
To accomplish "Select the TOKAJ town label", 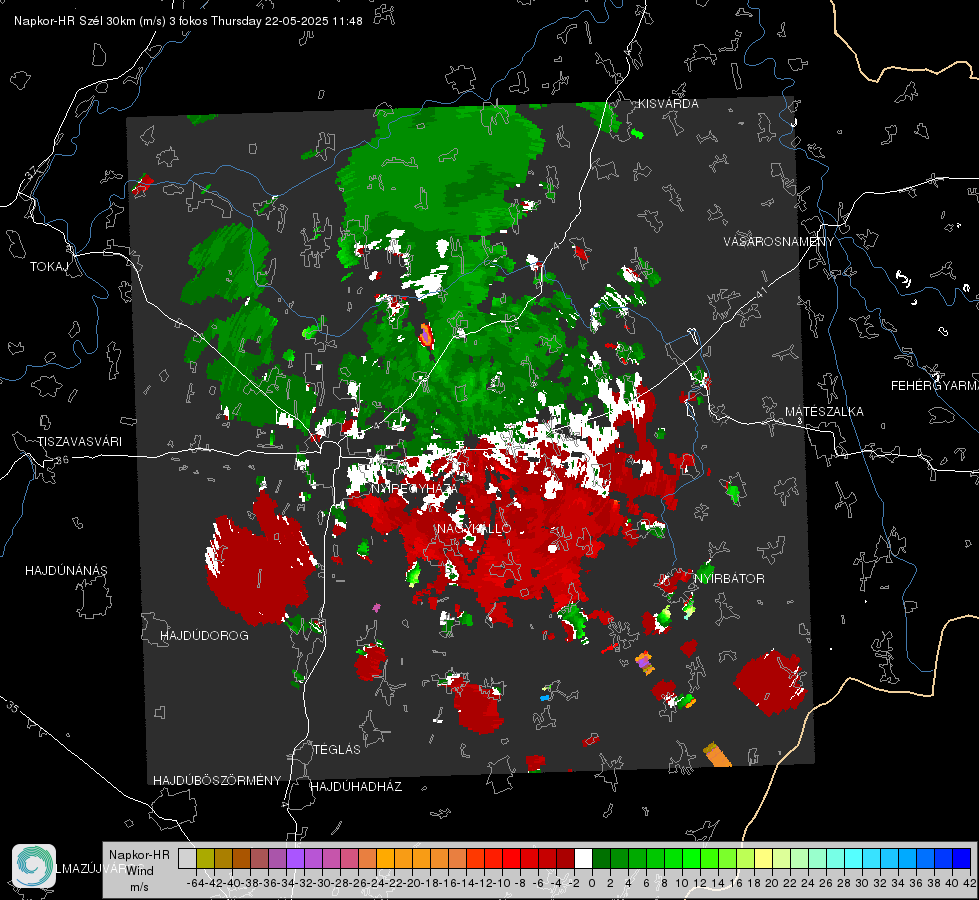I will 49,267.
